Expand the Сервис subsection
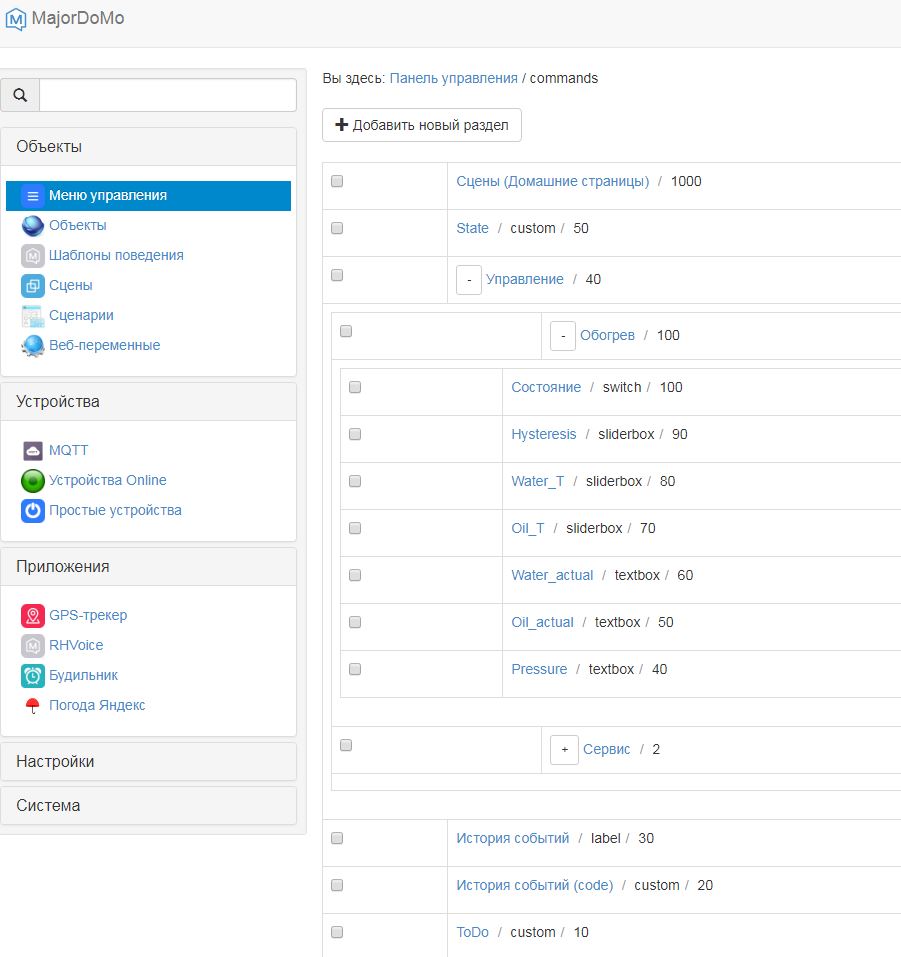 [564, 750]
